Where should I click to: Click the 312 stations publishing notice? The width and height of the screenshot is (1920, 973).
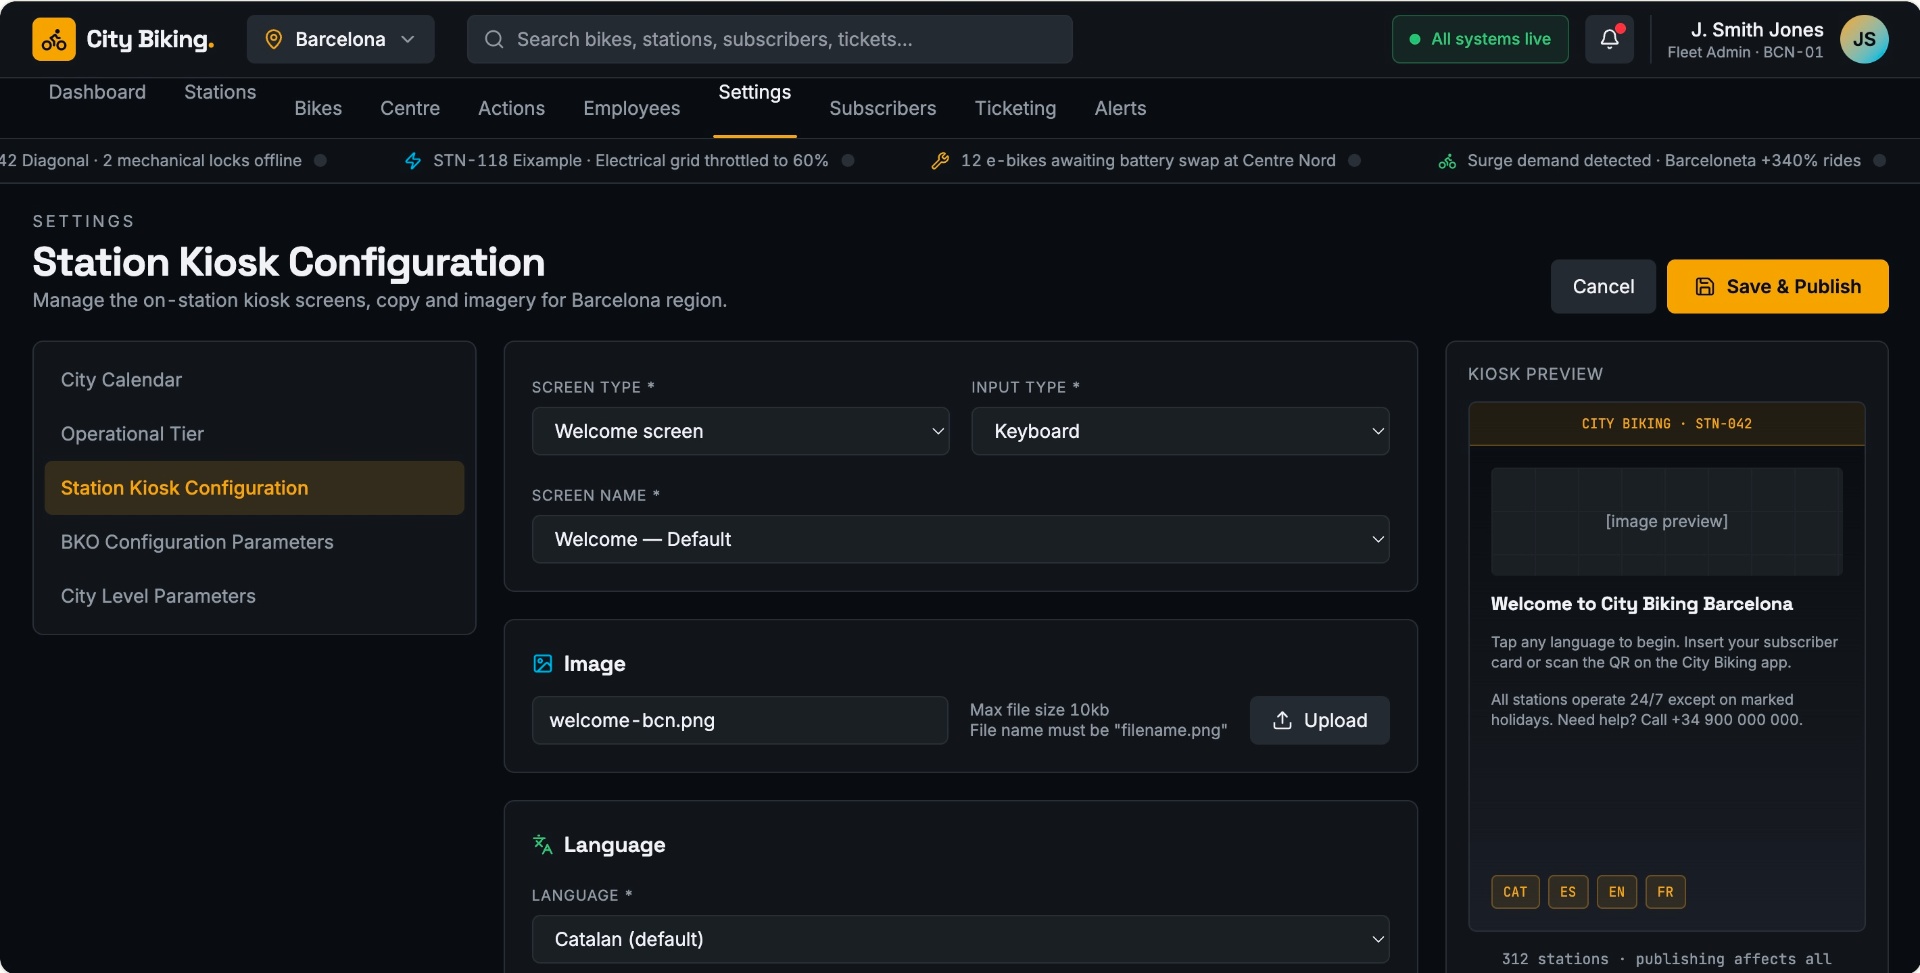(1666, 959)
